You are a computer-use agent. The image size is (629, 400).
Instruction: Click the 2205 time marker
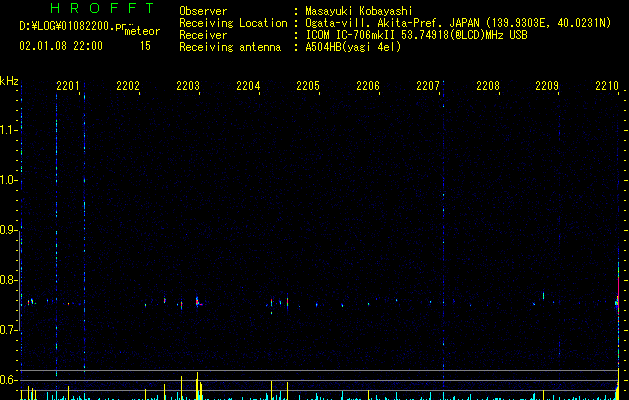308,85
